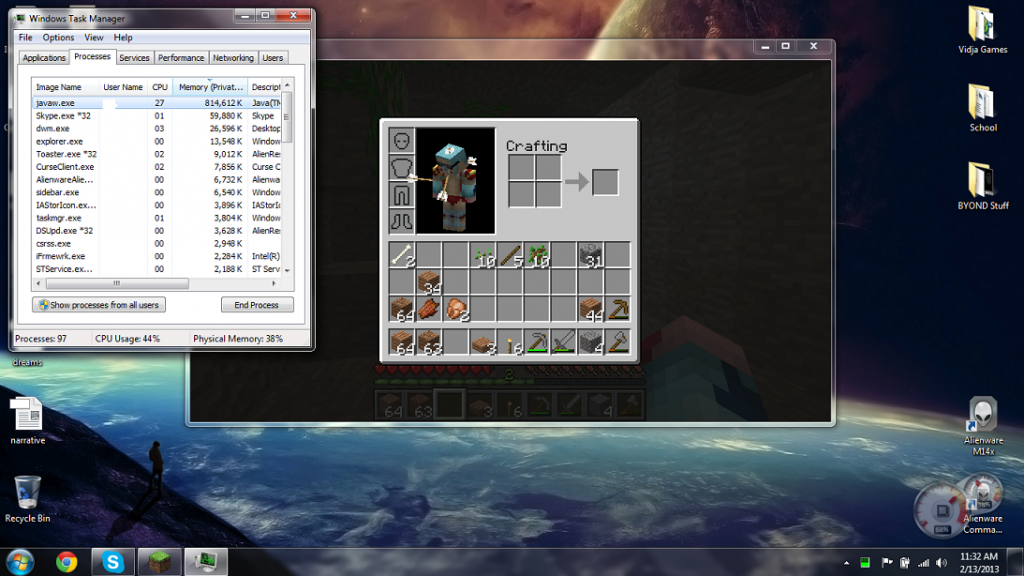Click the process list scroll up arrow

[287, 85]
